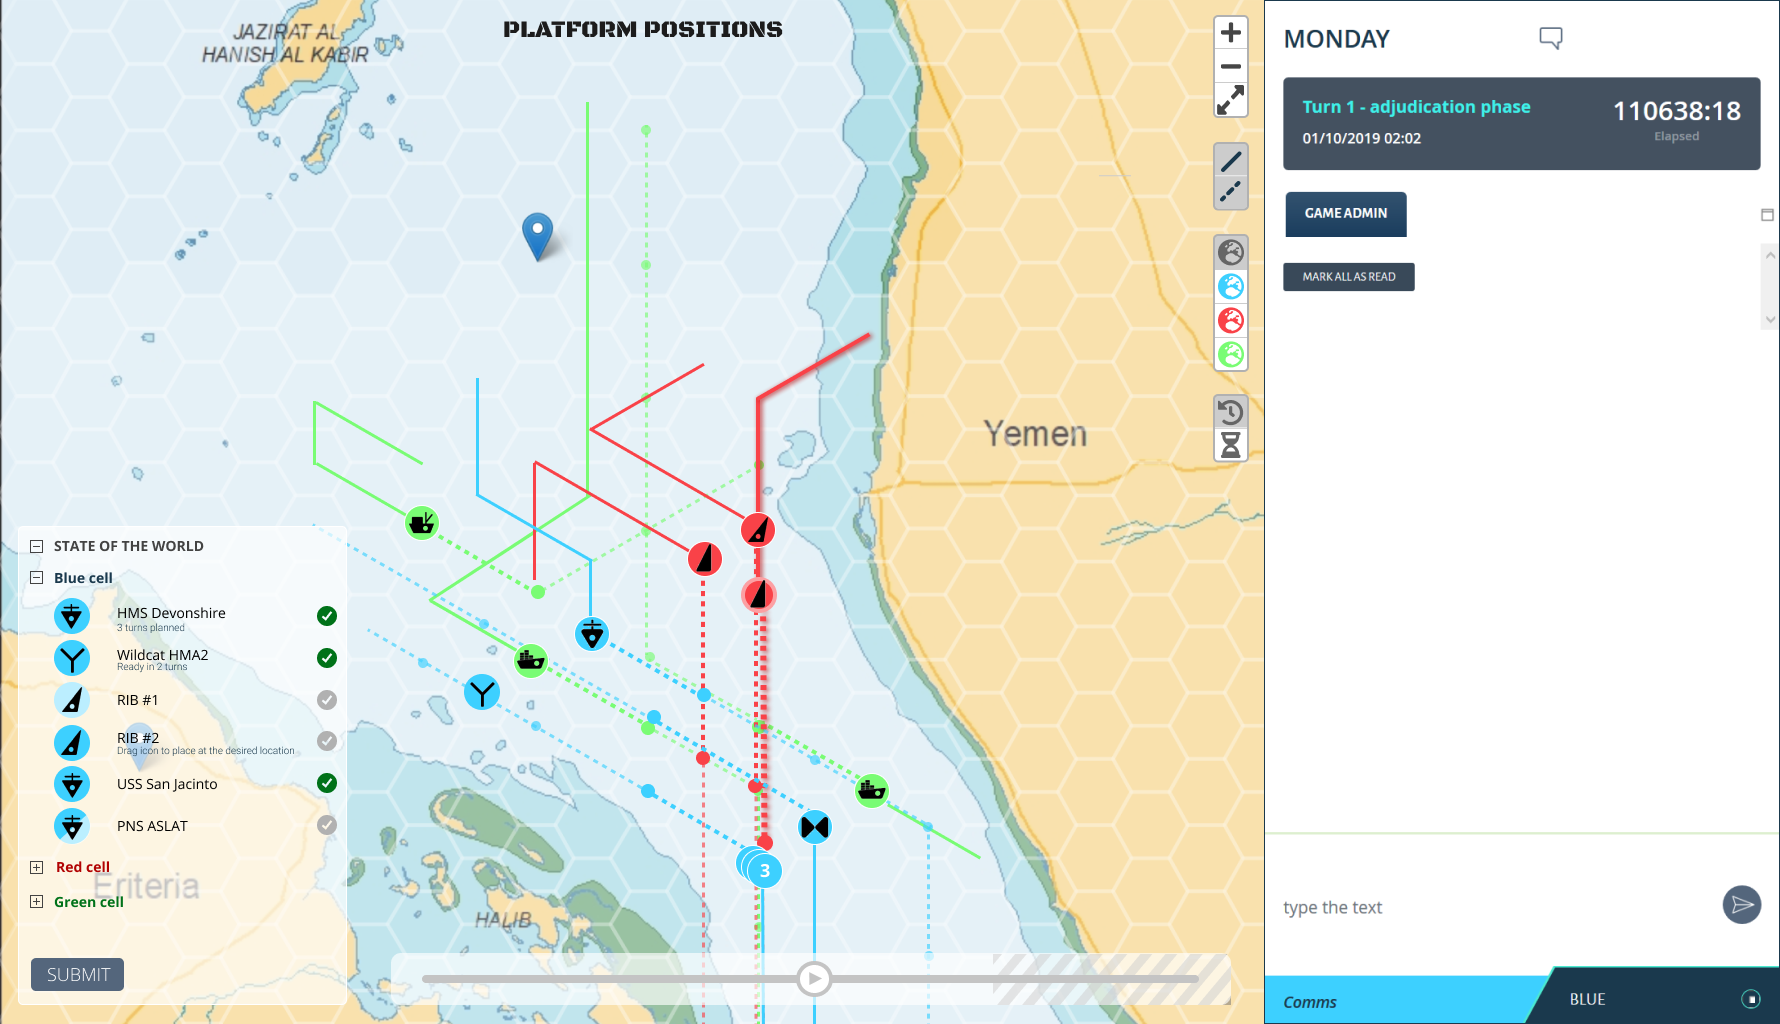Zoom out of the map
Screen dimensions: 1780x1024
[1231, 67]
